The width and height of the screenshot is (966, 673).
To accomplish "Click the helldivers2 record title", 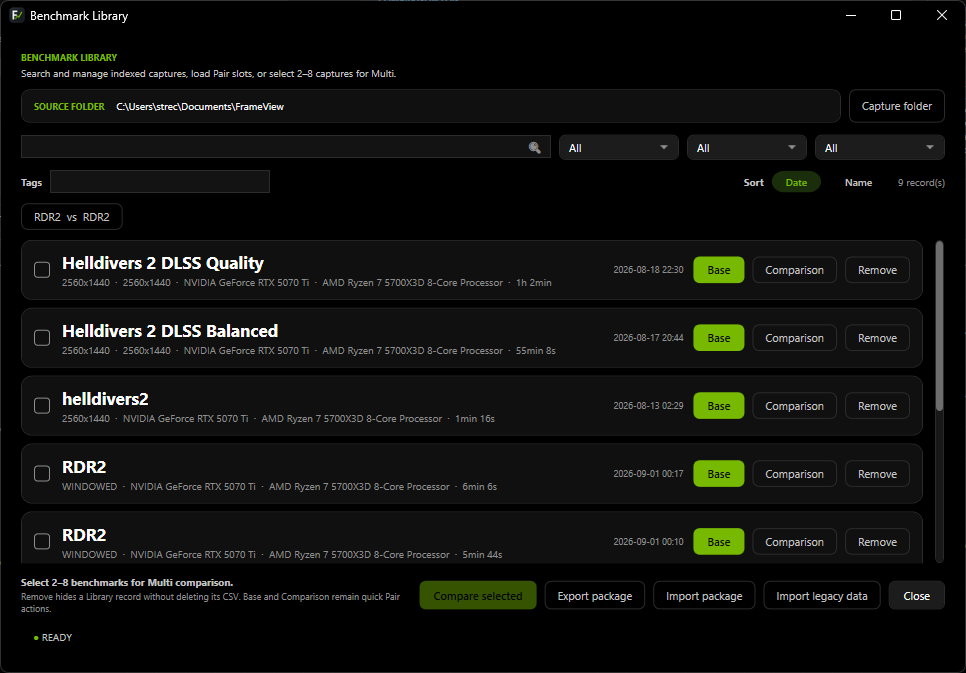I will [105, 399].
